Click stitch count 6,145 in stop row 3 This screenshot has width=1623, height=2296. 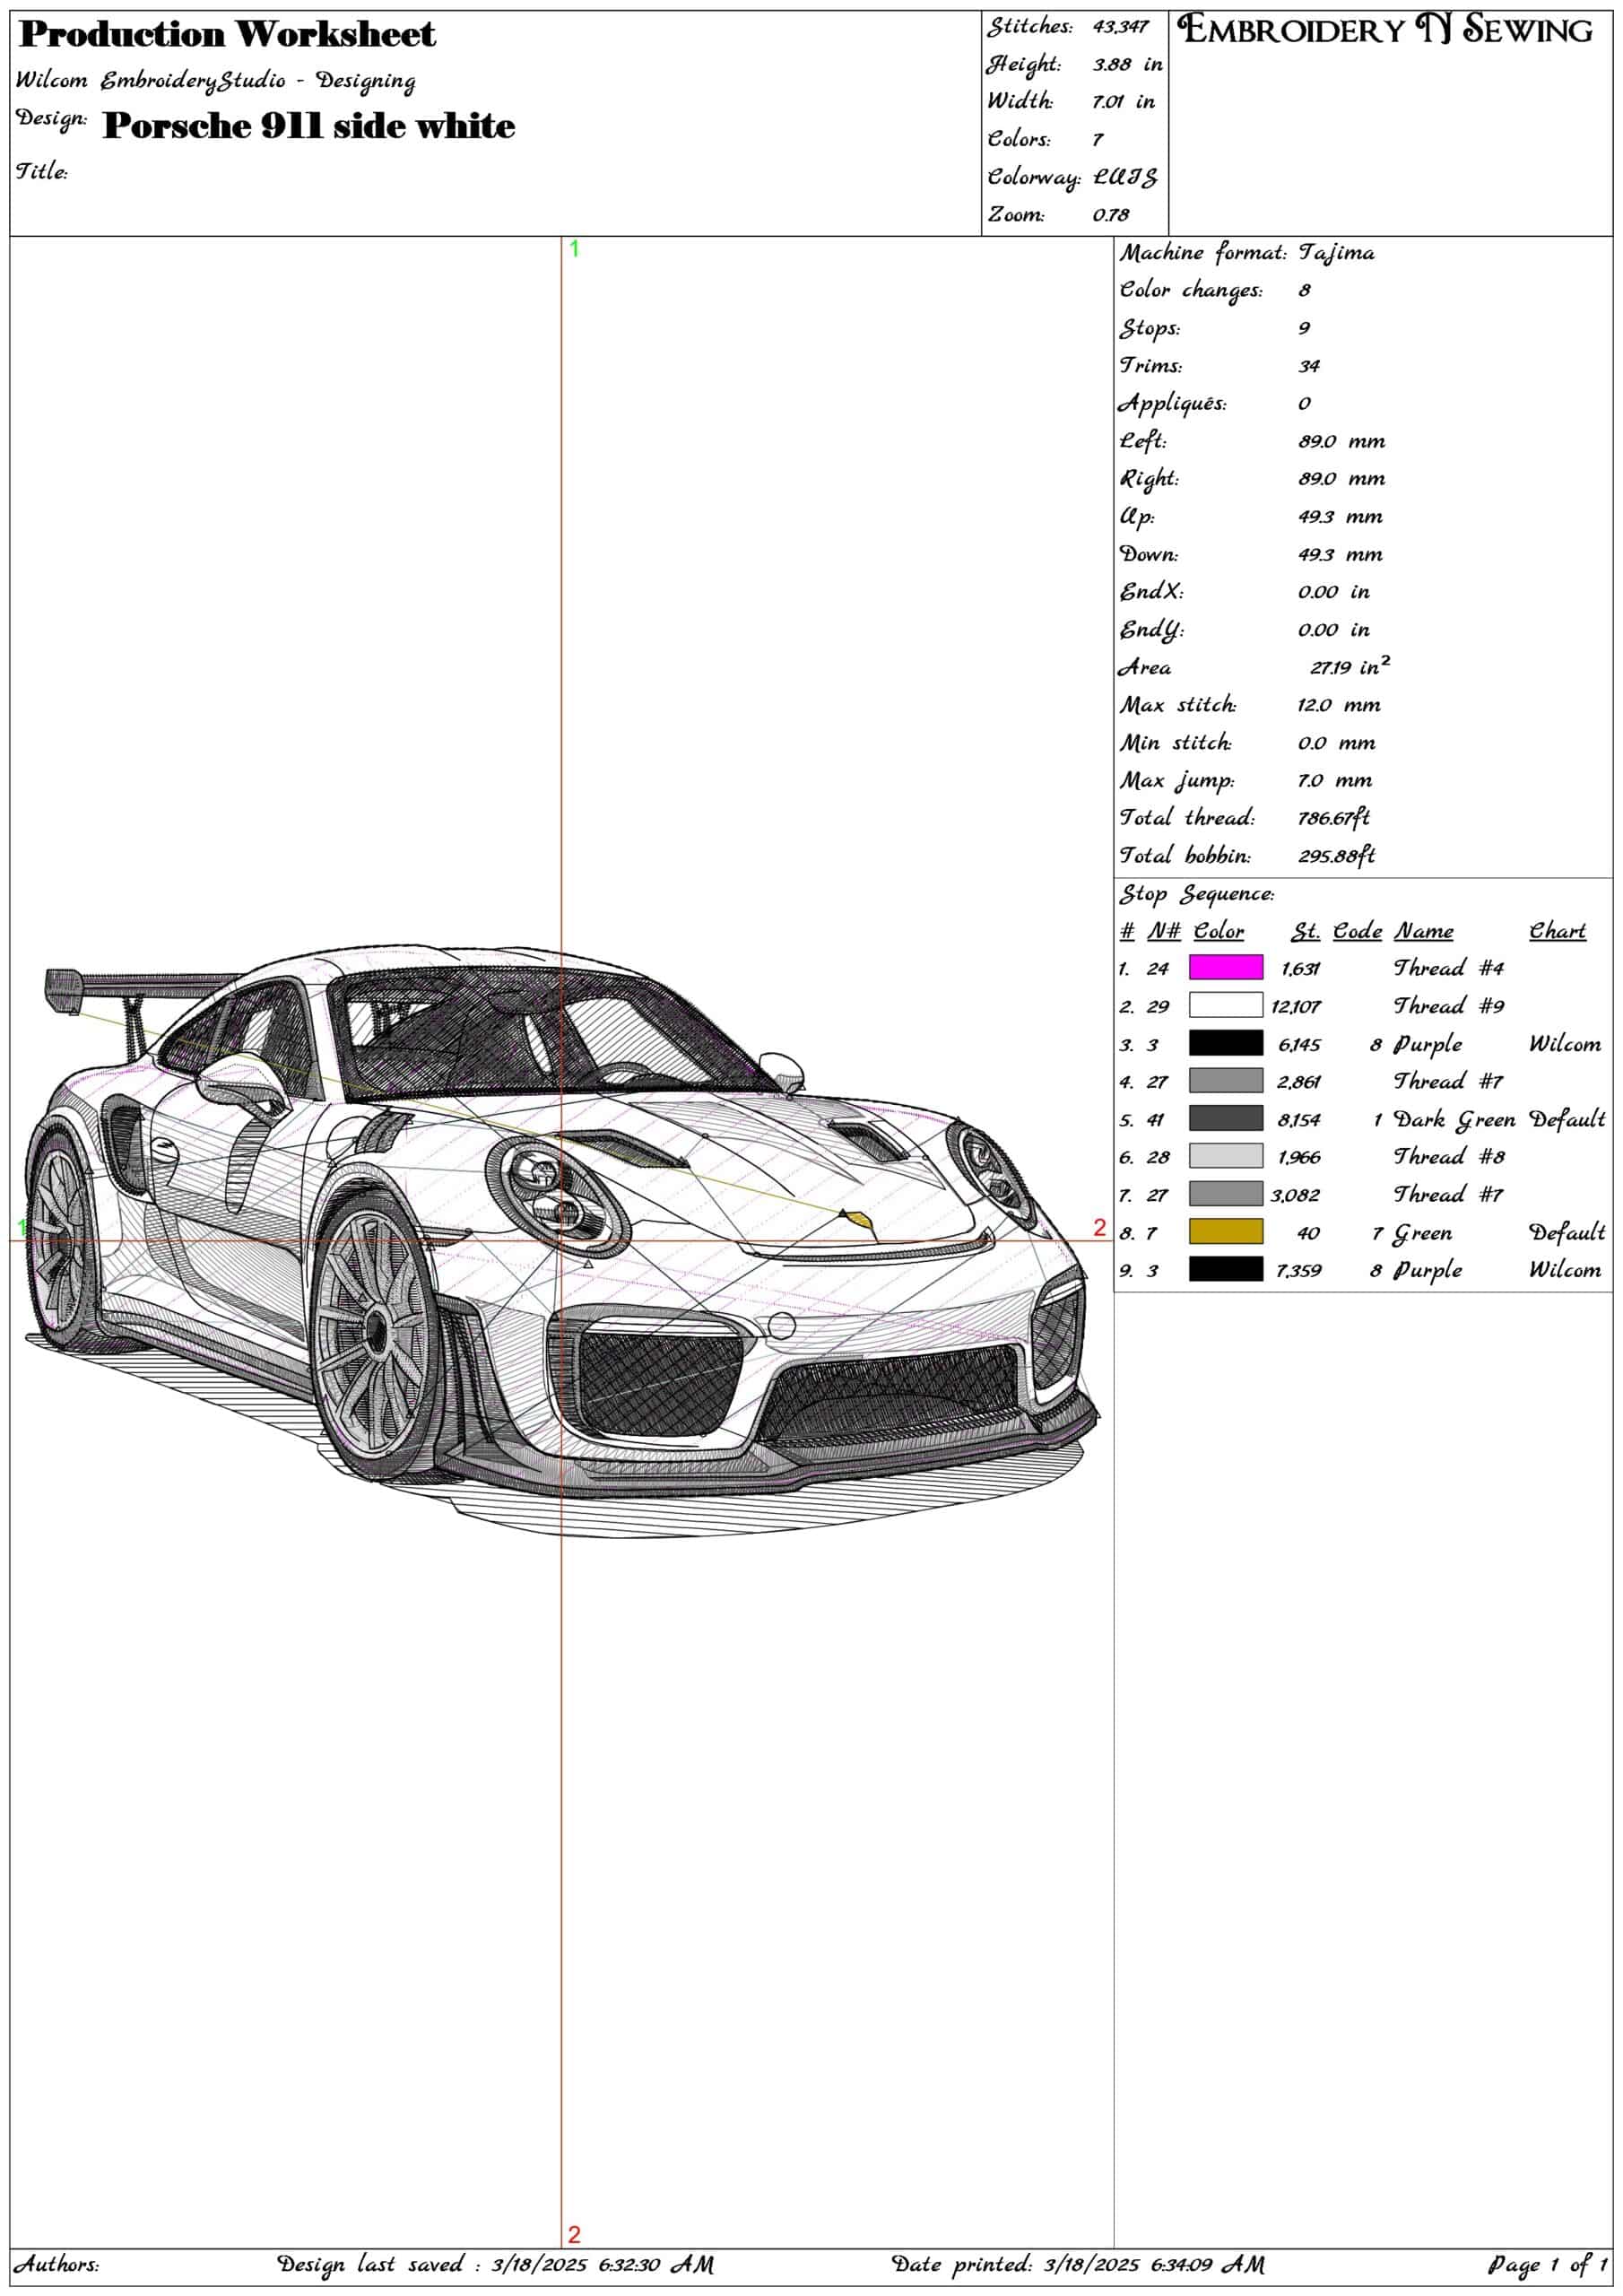coord(1299,1045)
